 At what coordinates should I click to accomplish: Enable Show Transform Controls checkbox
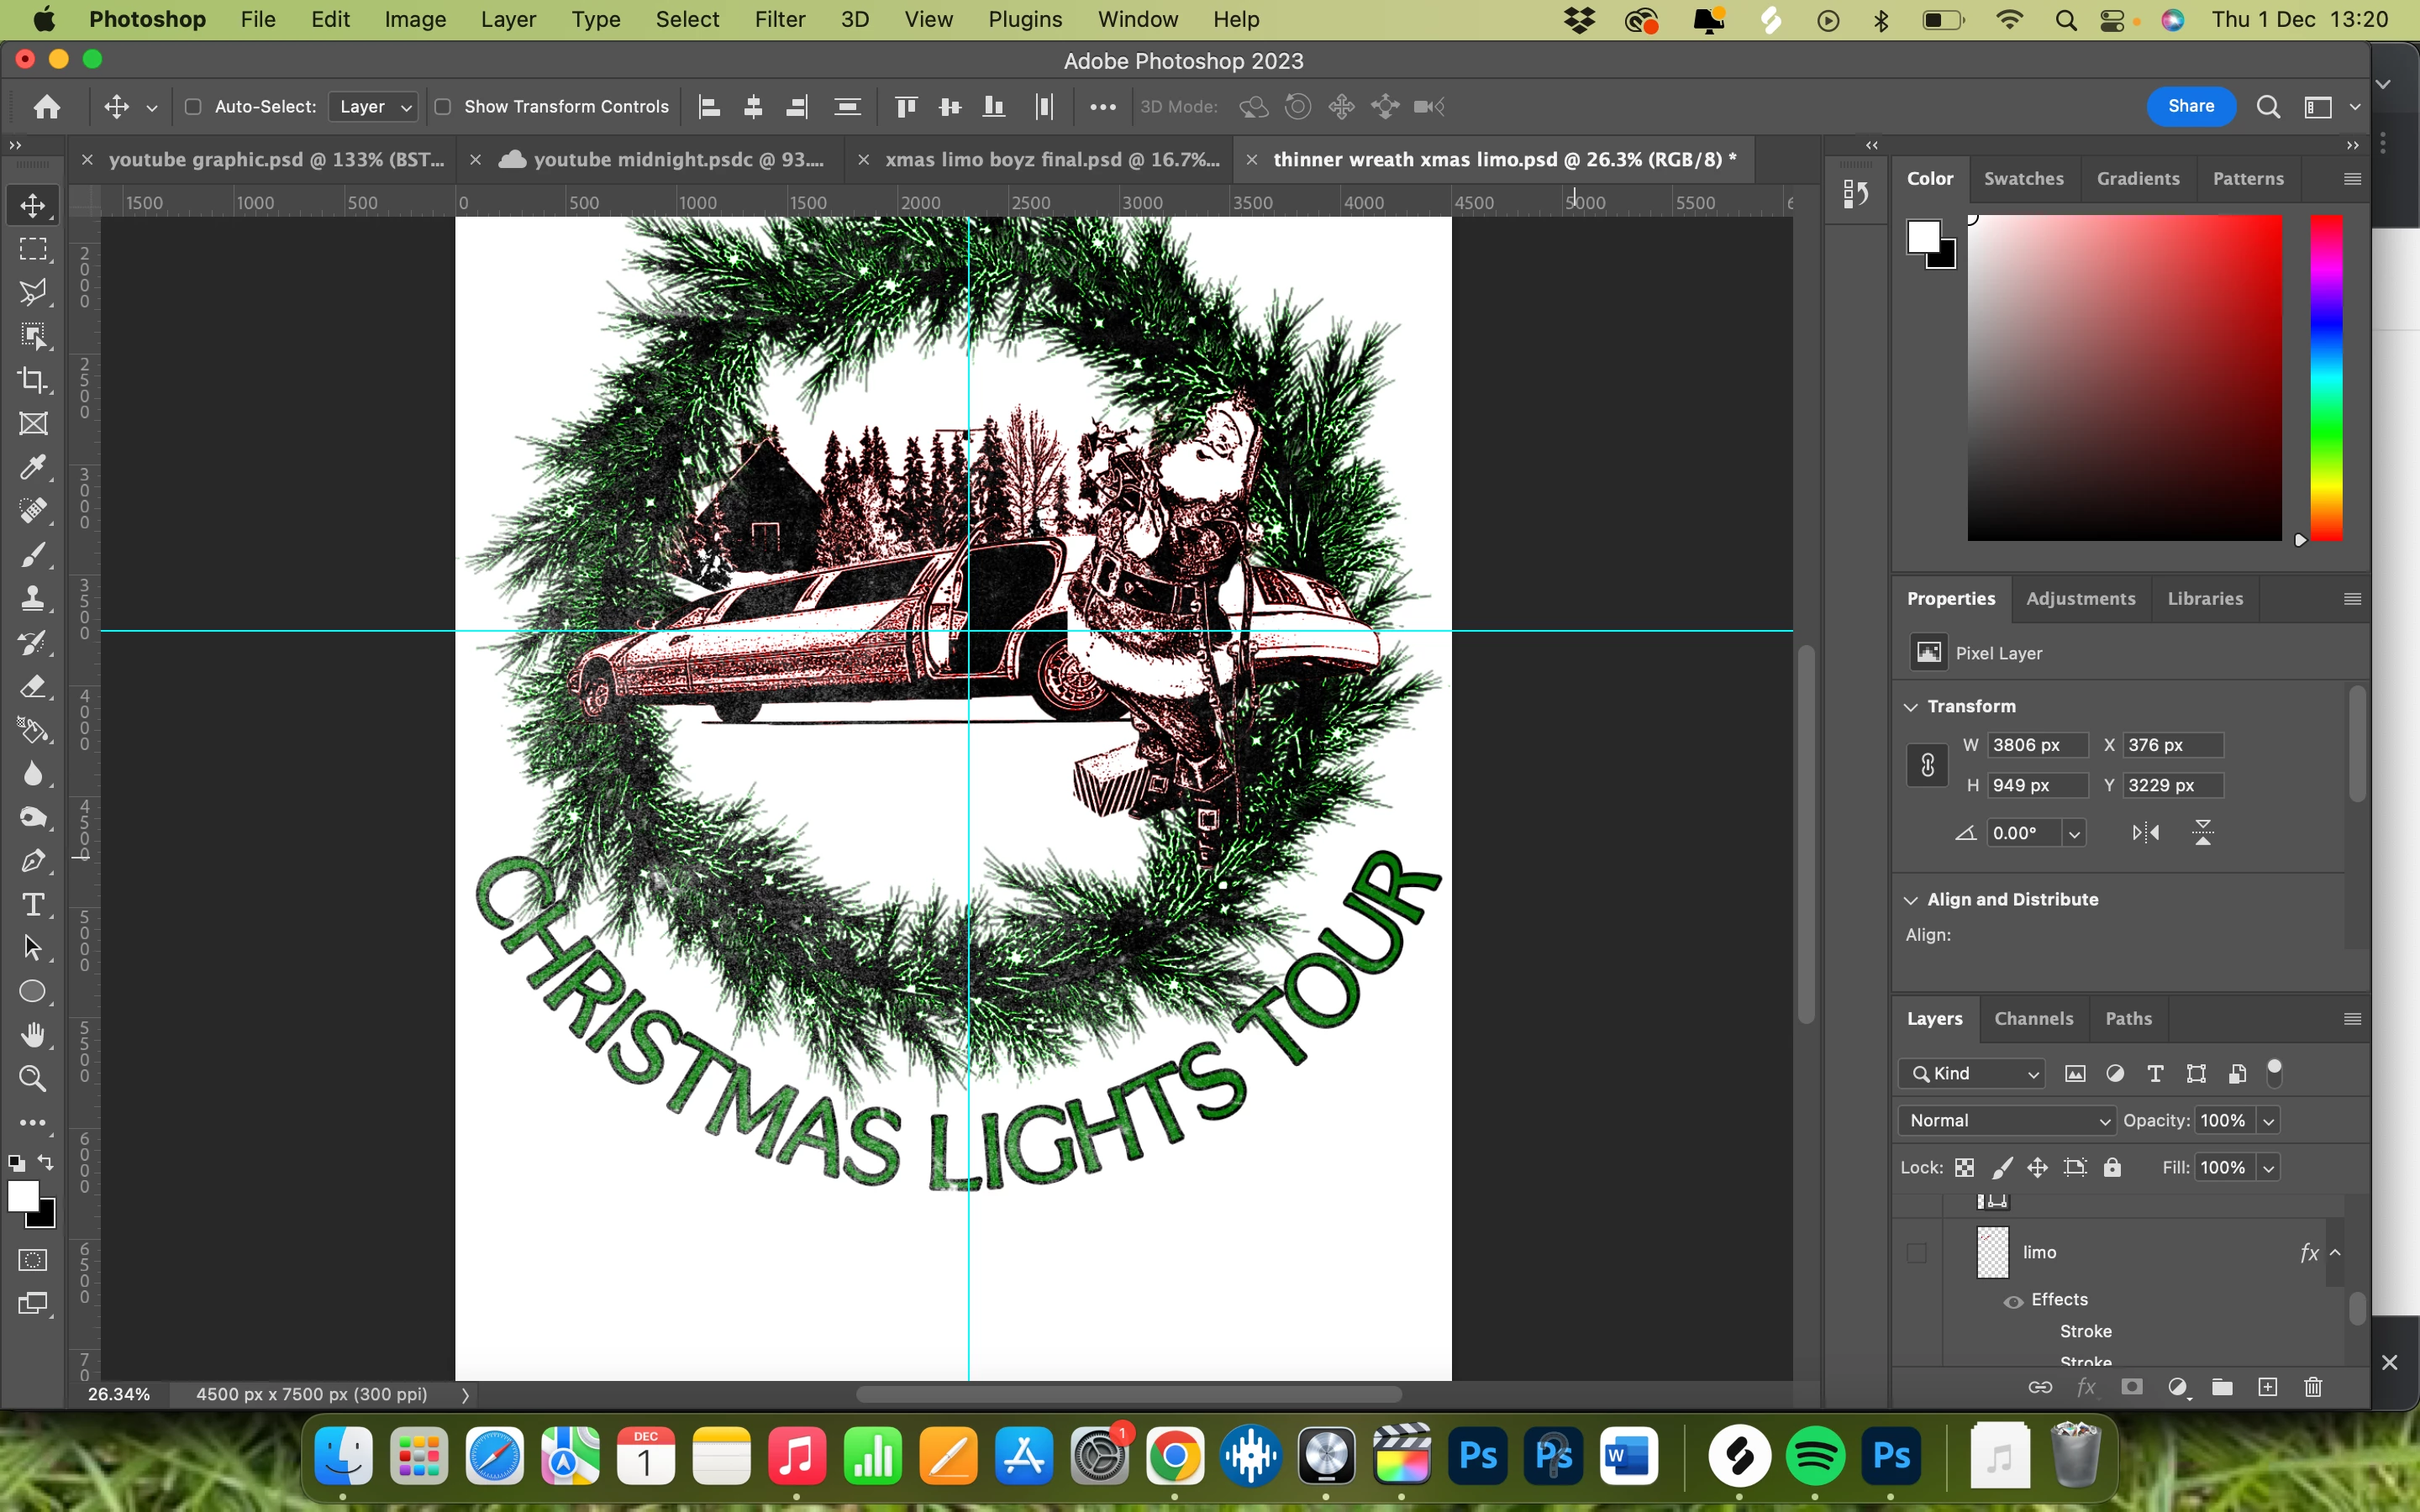[x=443, y=107]
